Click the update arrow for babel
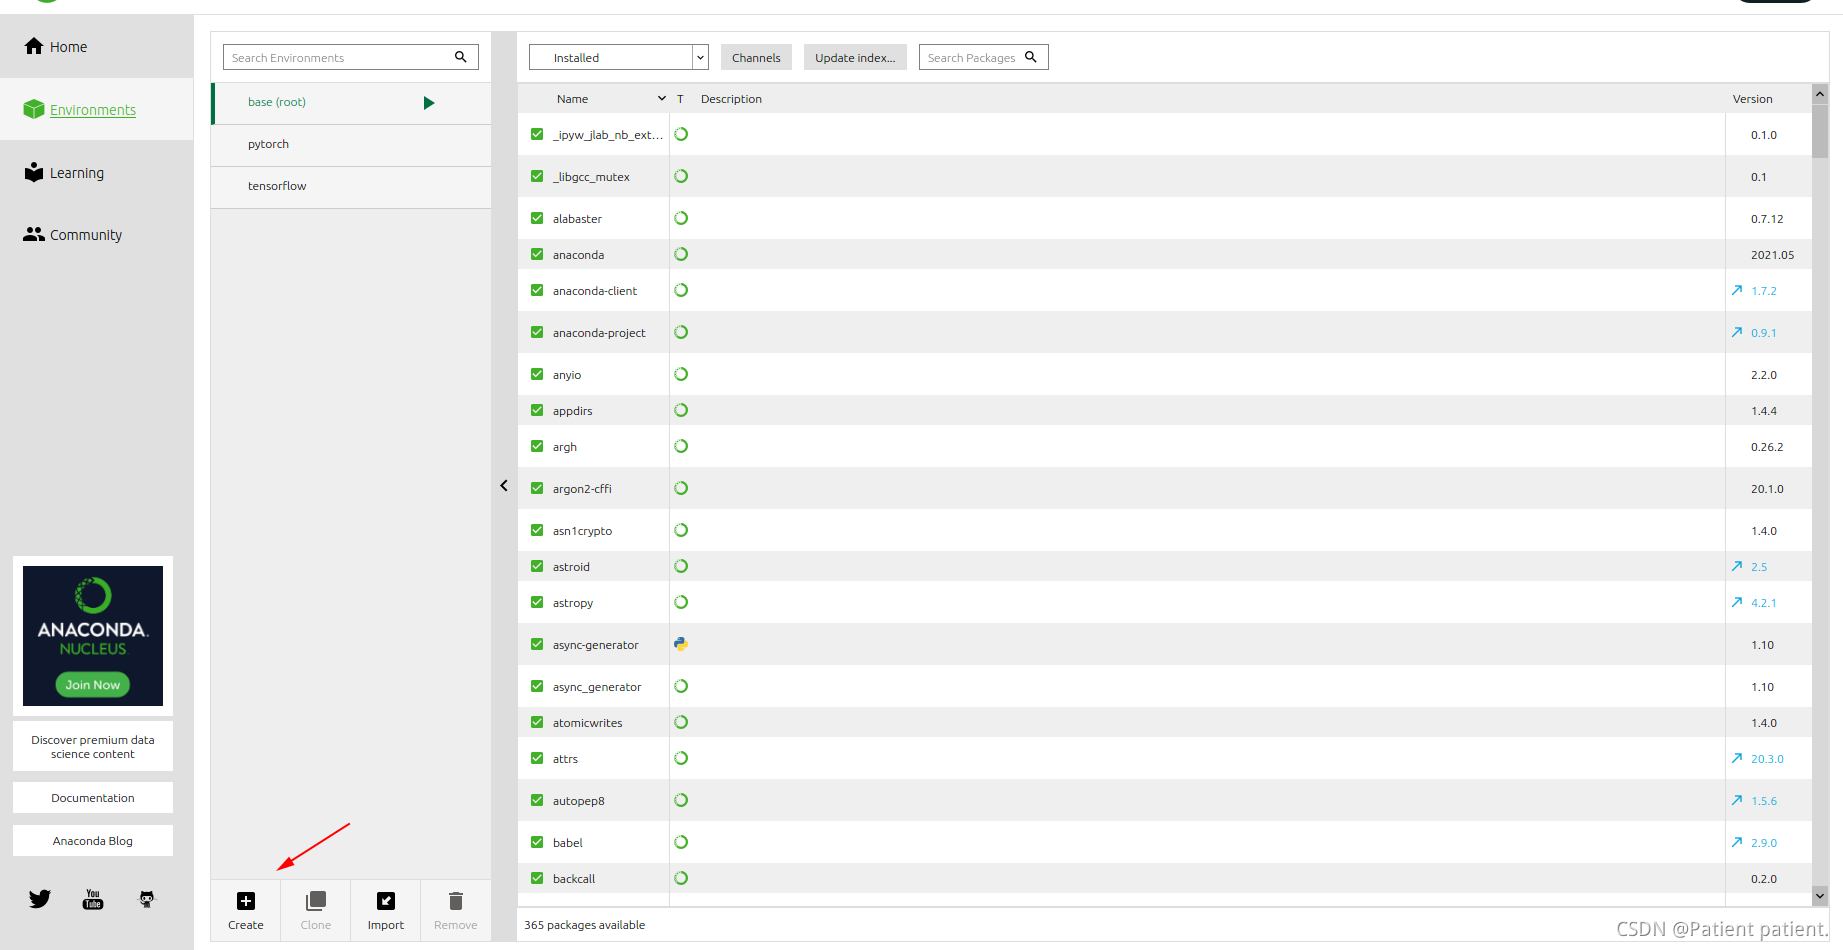 pos(1737,842)
